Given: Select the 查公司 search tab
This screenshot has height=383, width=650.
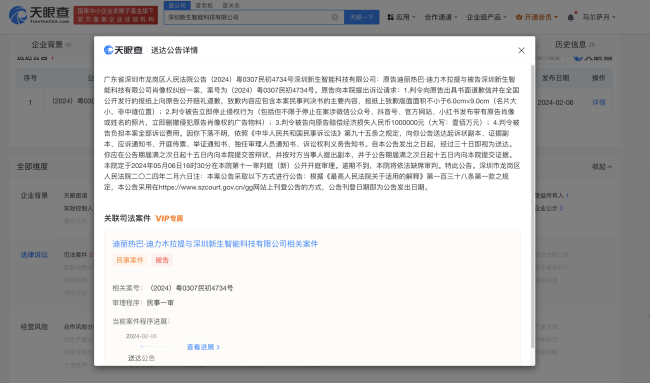Looking at the screenshot, I should pyautogui.click(x=177, y=5).
